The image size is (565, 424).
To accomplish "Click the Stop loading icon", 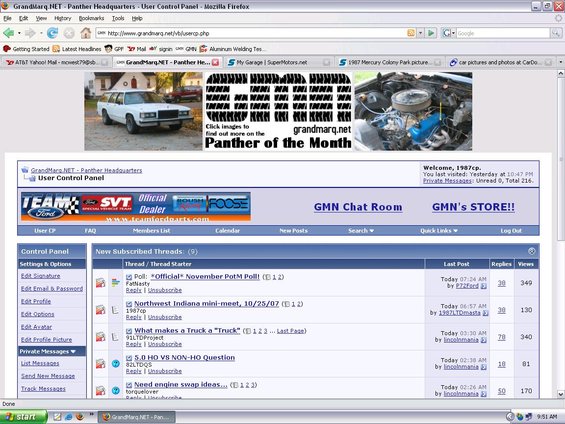I will 69,33.
